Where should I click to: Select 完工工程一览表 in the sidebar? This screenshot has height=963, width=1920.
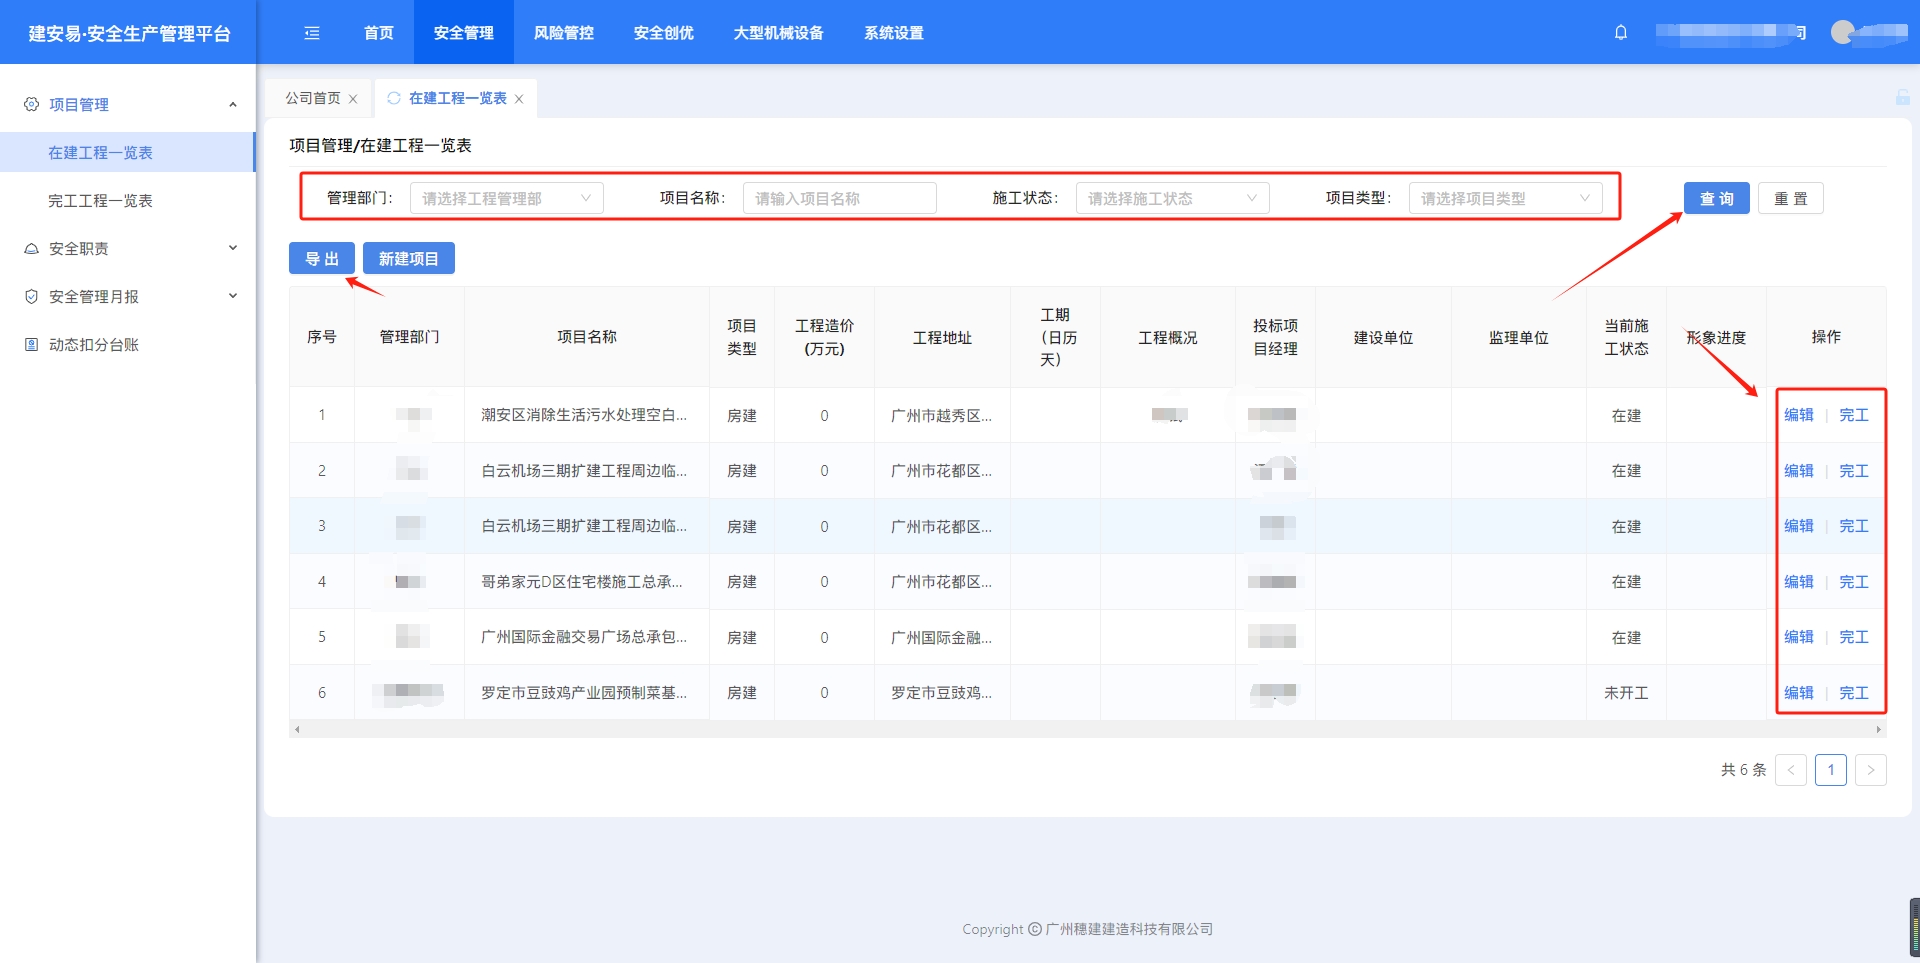[x=100, y=201]
